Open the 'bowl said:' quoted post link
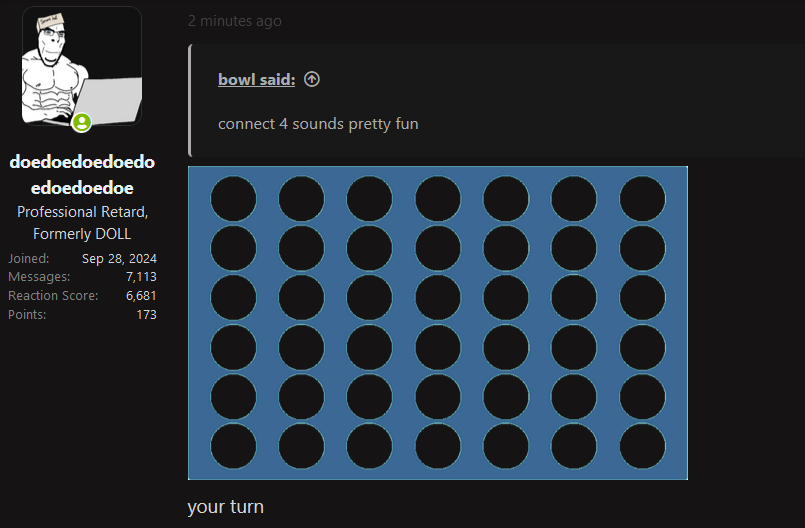805x528 pixels. (x=256, y=80)
